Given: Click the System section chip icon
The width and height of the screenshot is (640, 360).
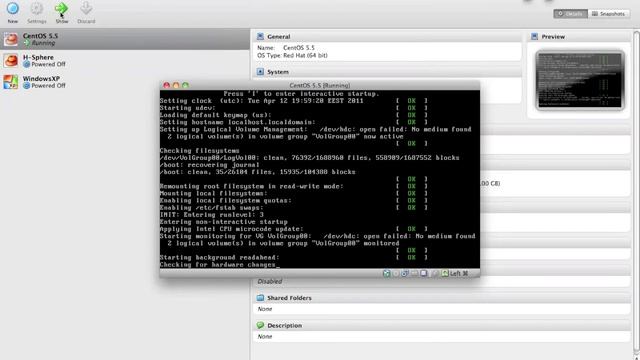Looking at the screenshot, I should coord(260,72).
